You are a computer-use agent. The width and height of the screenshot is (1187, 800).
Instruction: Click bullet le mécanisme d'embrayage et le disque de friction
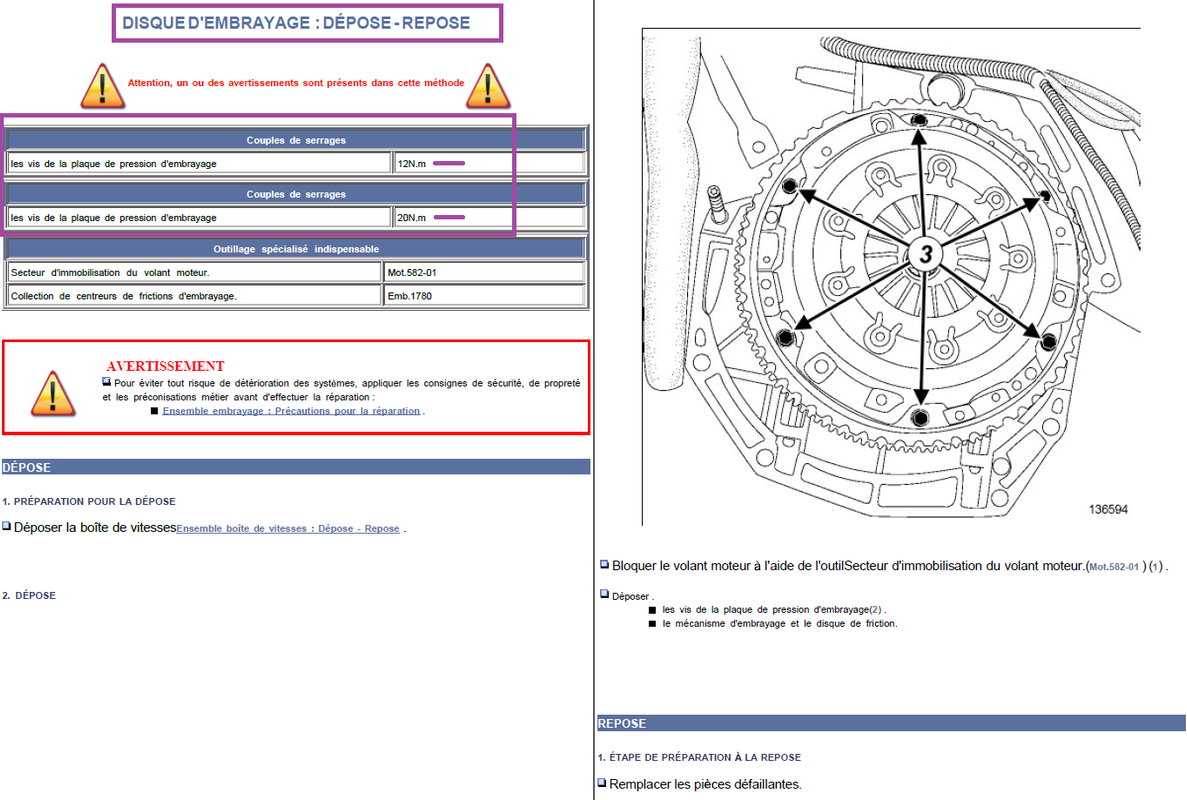pyautogui.click(x=780, y=624)
